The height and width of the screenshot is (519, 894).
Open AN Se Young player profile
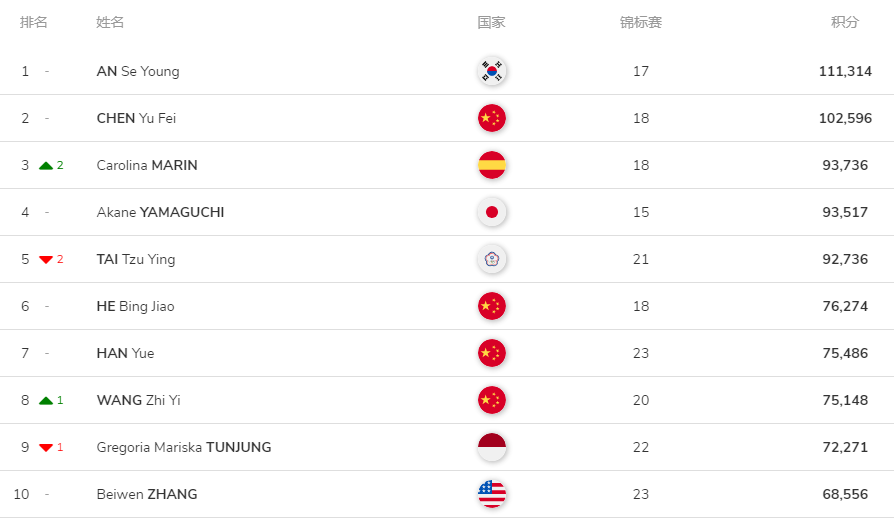click(138, 71)
